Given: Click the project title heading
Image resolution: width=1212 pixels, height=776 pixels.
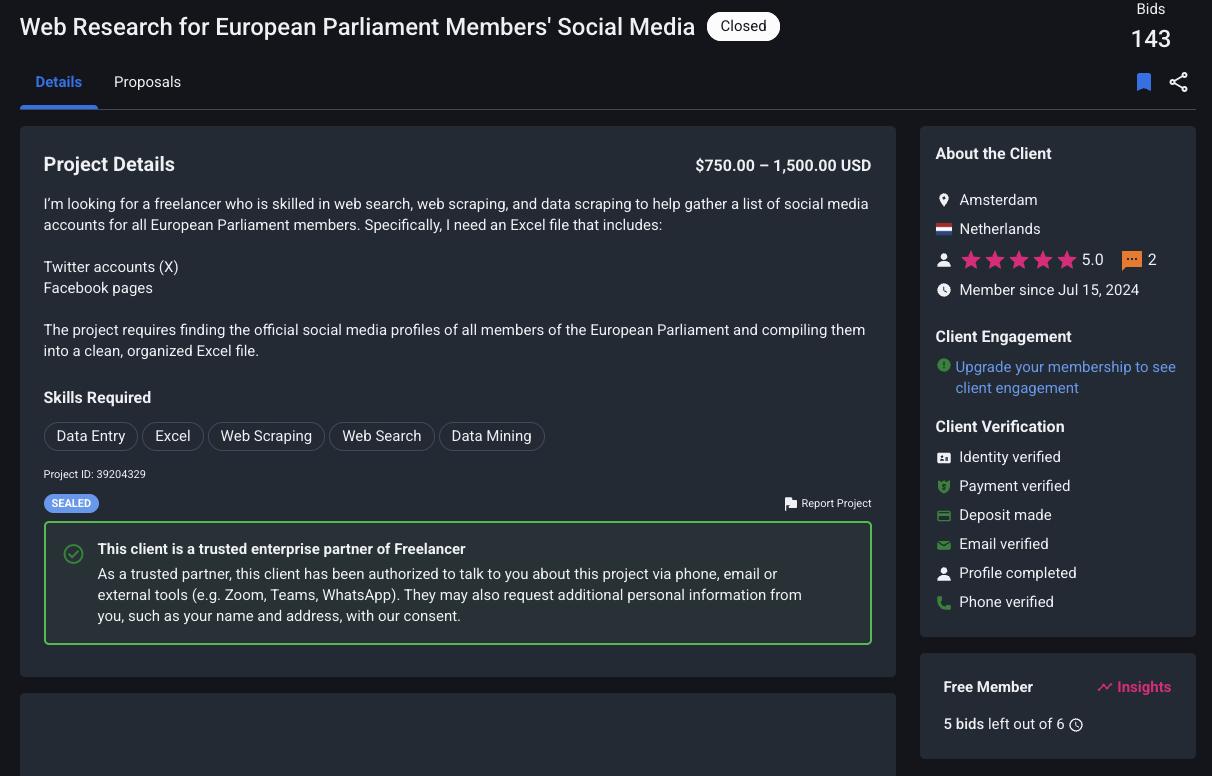Looking at the screenshot, I should click(x=357, y=27).
